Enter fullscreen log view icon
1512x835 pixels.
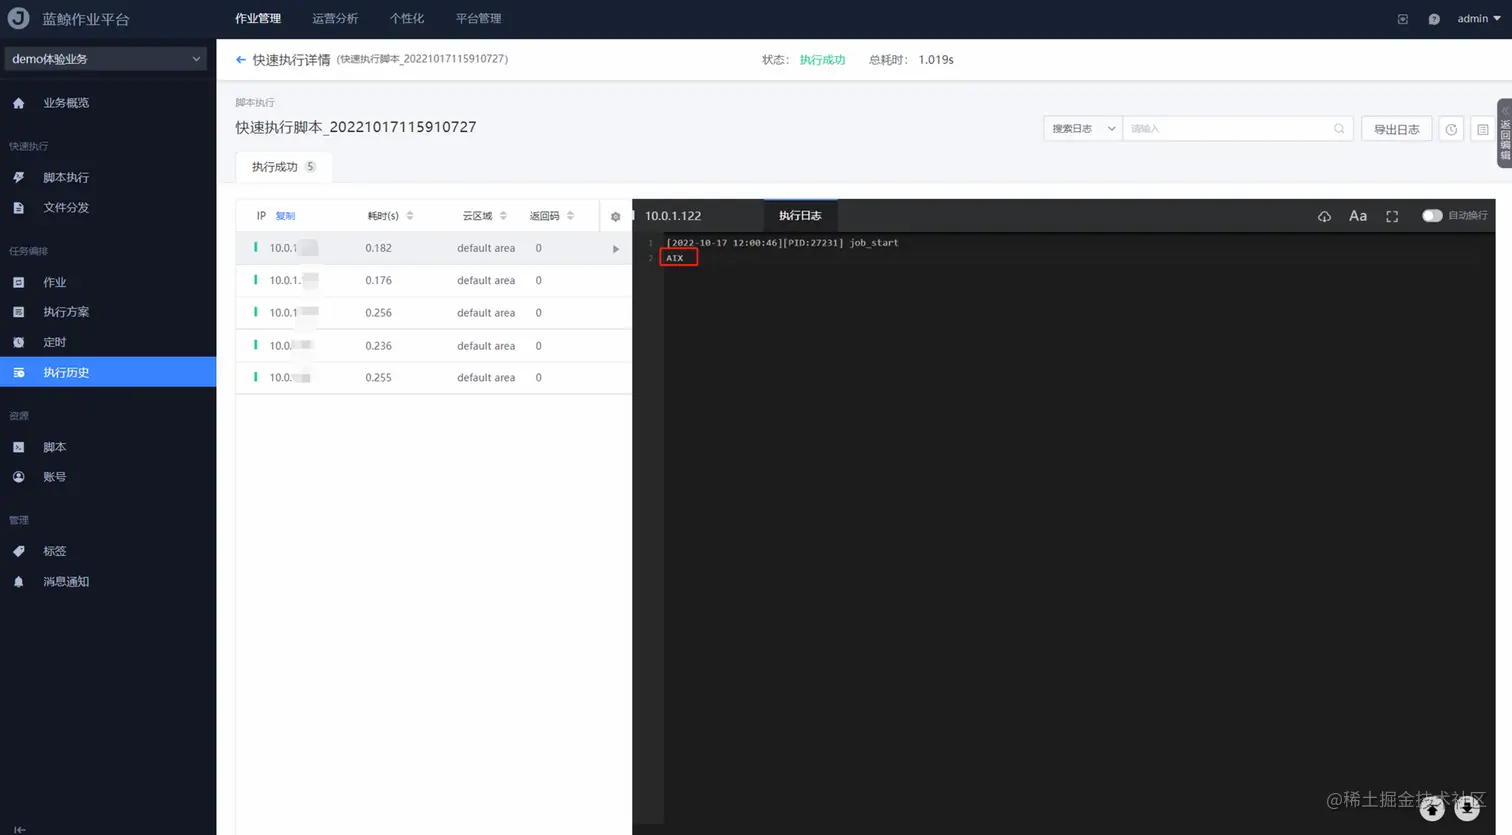click(1392, 216)
